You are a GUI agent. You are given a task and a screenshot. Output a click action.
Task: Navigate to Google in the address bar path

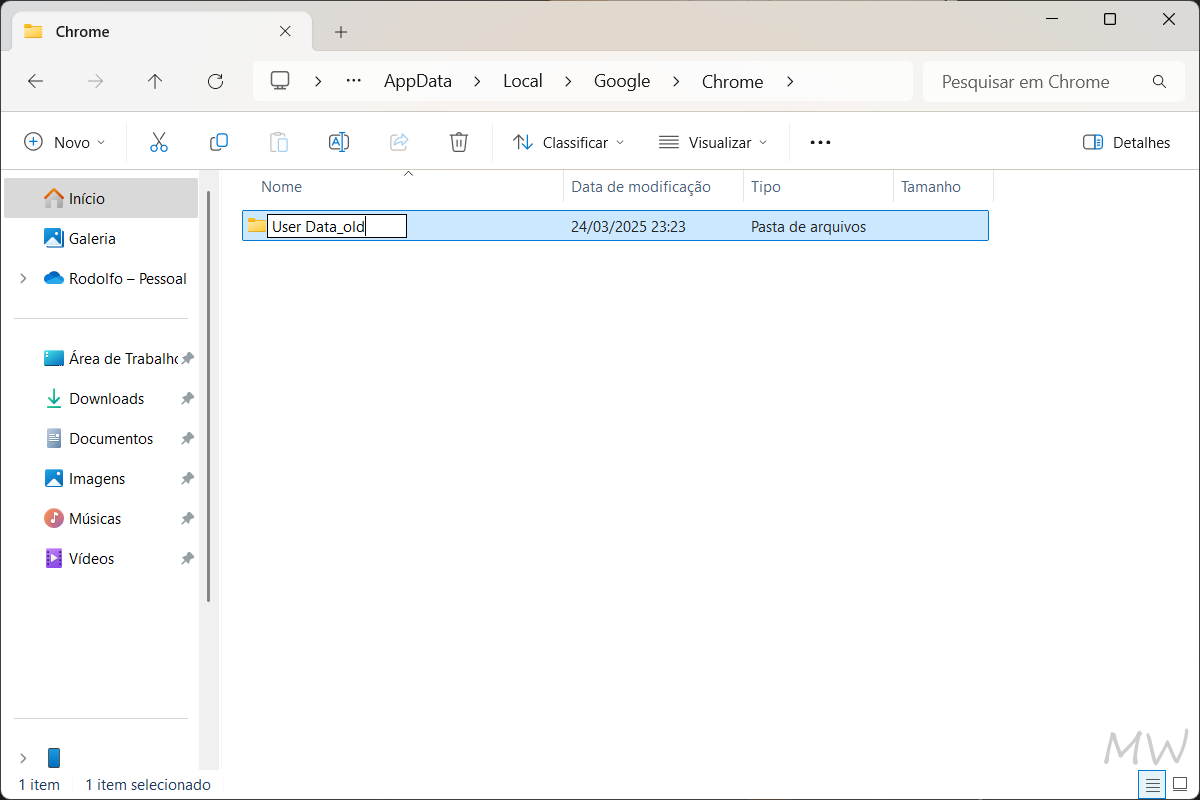pyautogui.click(x=621, y=81)
